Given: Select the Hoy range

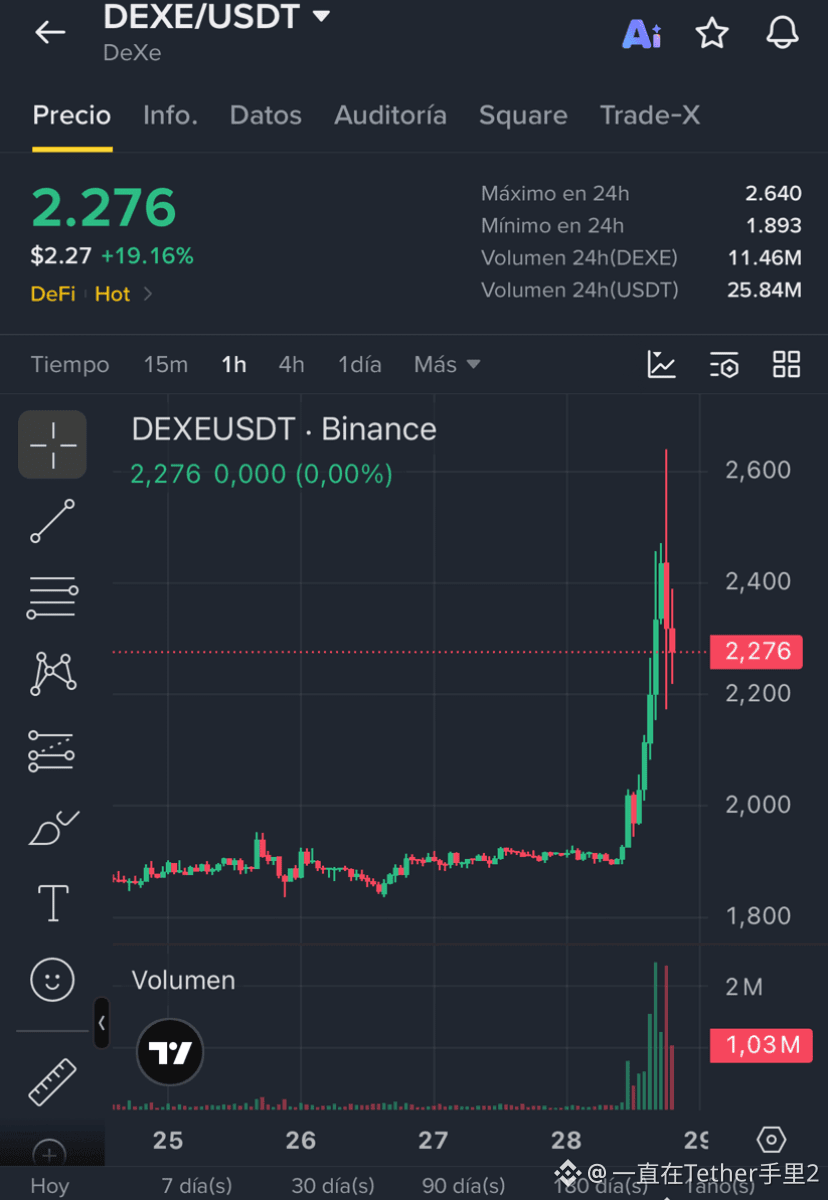Looking at the screenshot, I should [x=50, y=1186].
